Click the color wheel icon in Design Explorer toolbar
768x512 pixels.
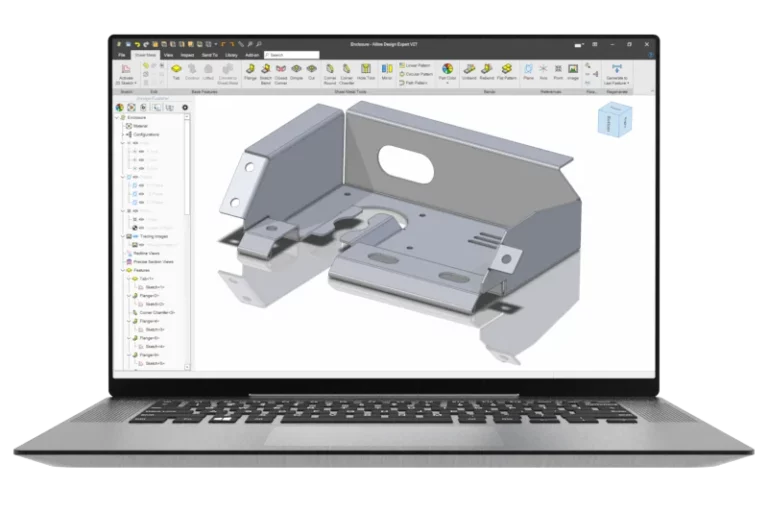tap(120, 107)
